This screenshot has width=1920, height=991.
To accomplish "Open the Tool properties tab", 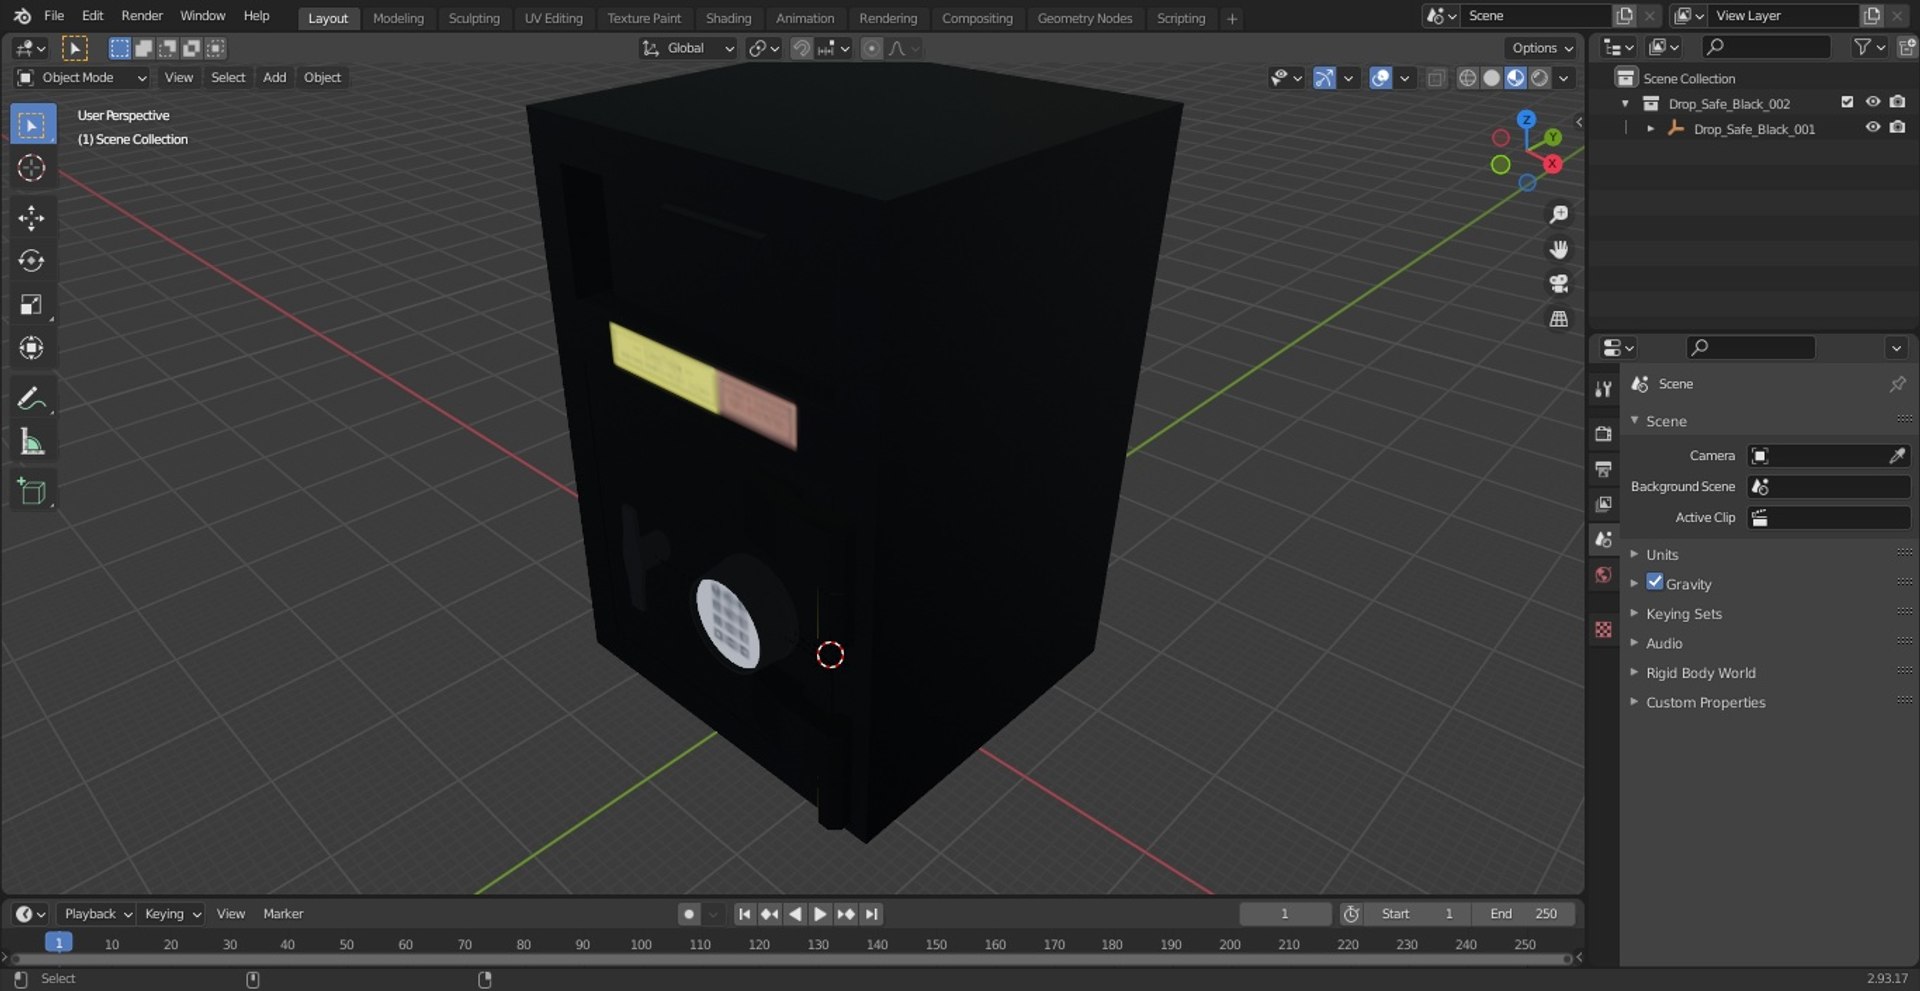I will click(1603, 389).
